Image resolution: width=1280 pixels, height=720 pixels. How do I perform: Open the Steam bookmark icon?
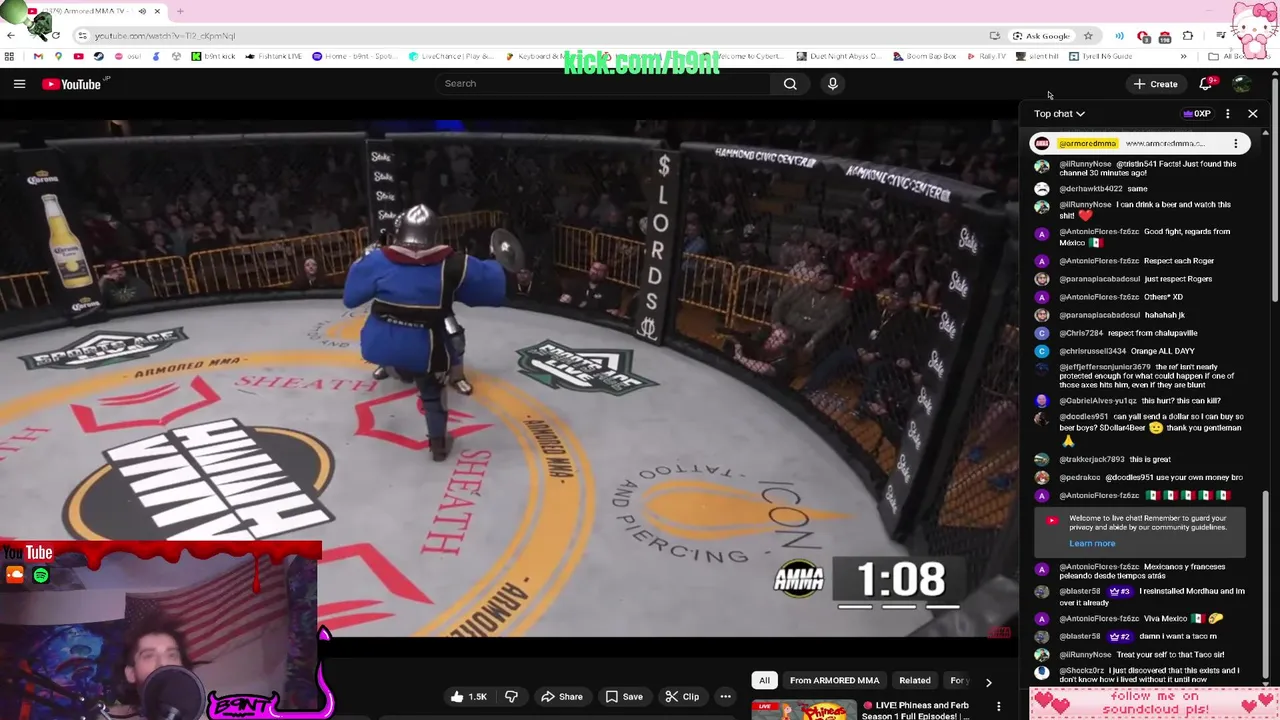point(98,56)
